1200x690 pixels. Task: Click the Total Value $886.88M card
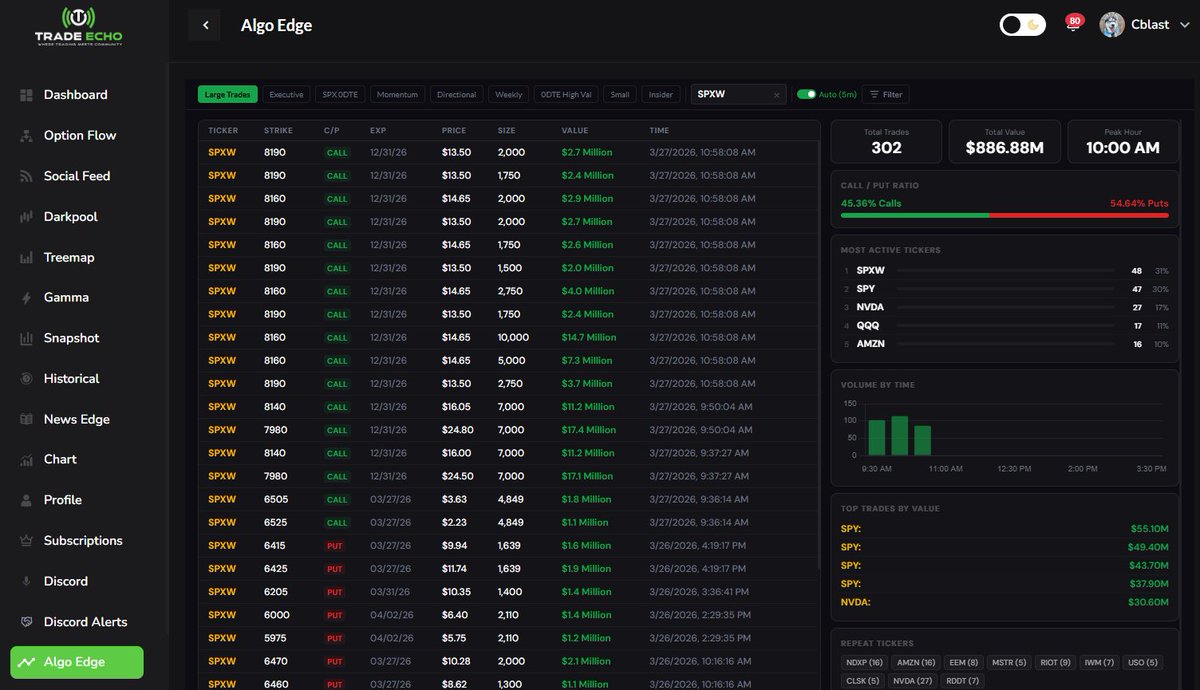click(x=1004, y=142)
